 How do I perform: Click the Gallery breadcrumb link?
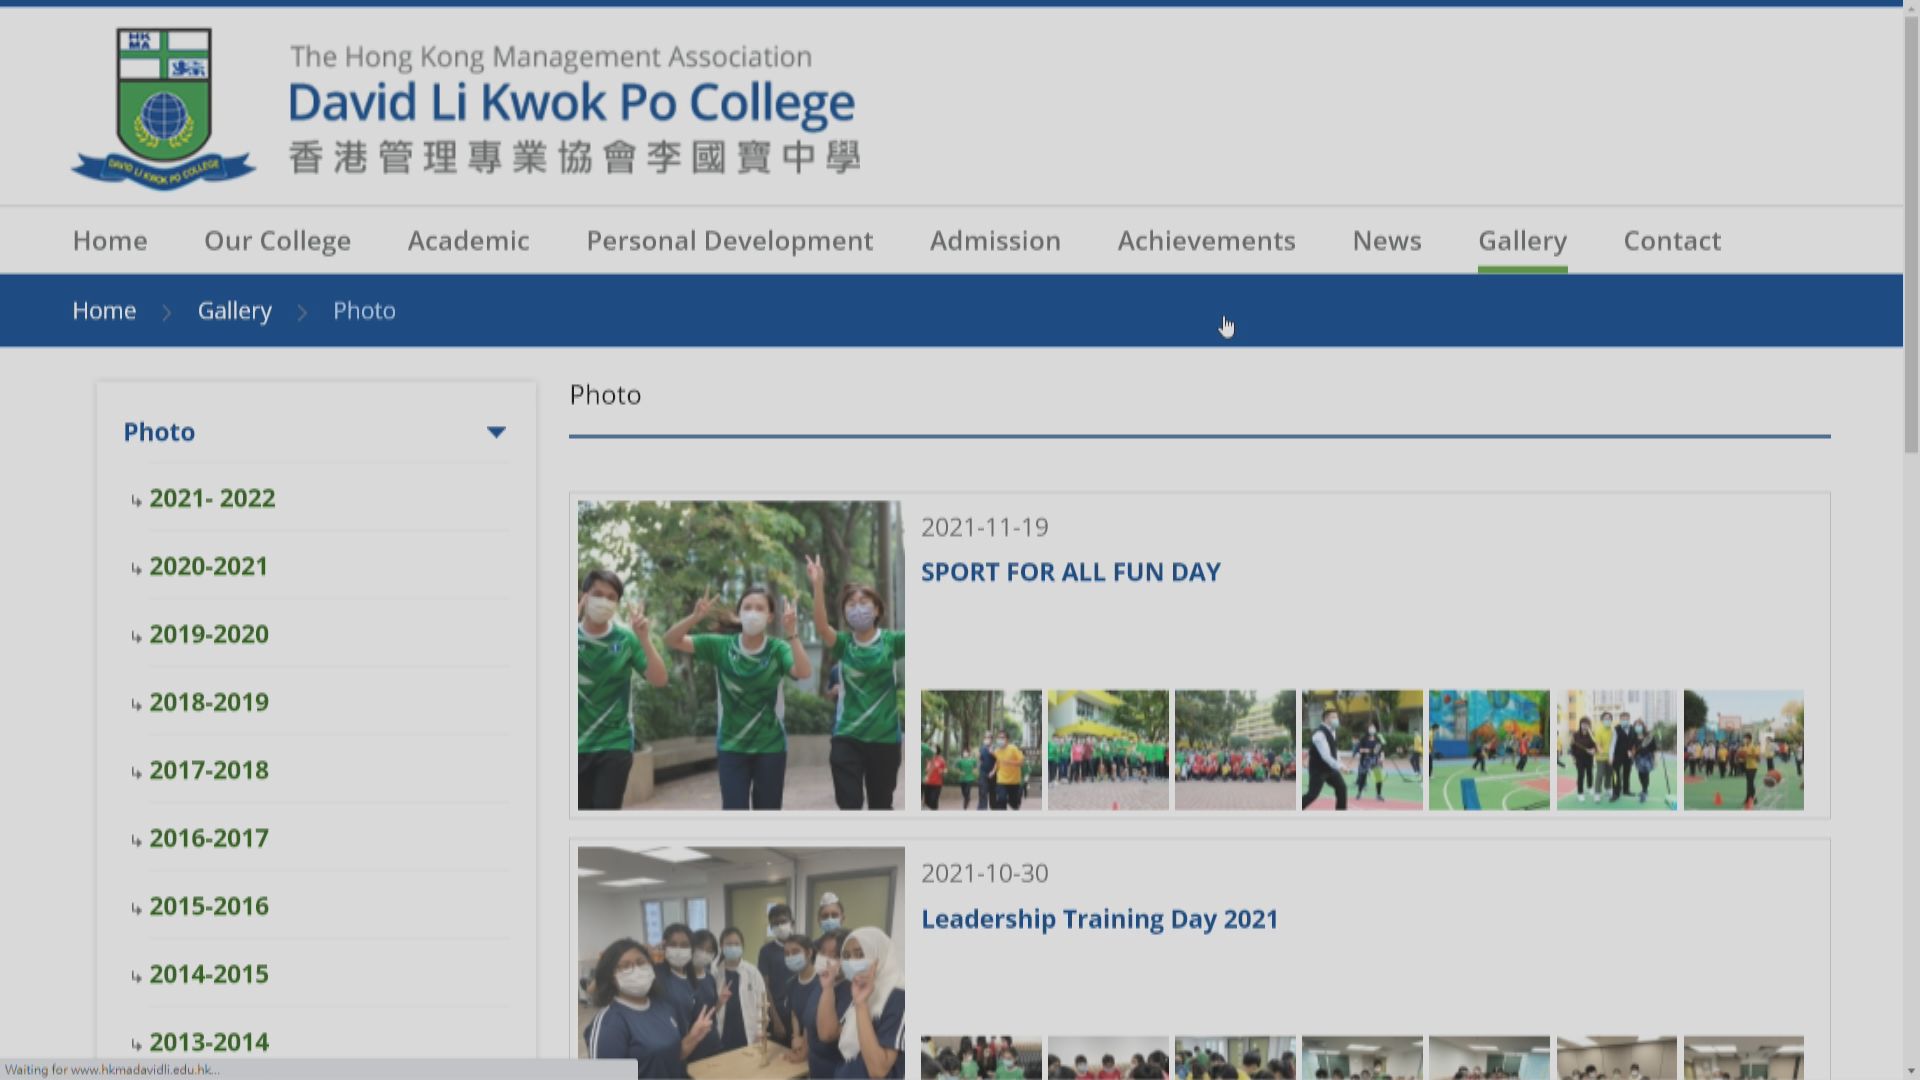point(234,311)
